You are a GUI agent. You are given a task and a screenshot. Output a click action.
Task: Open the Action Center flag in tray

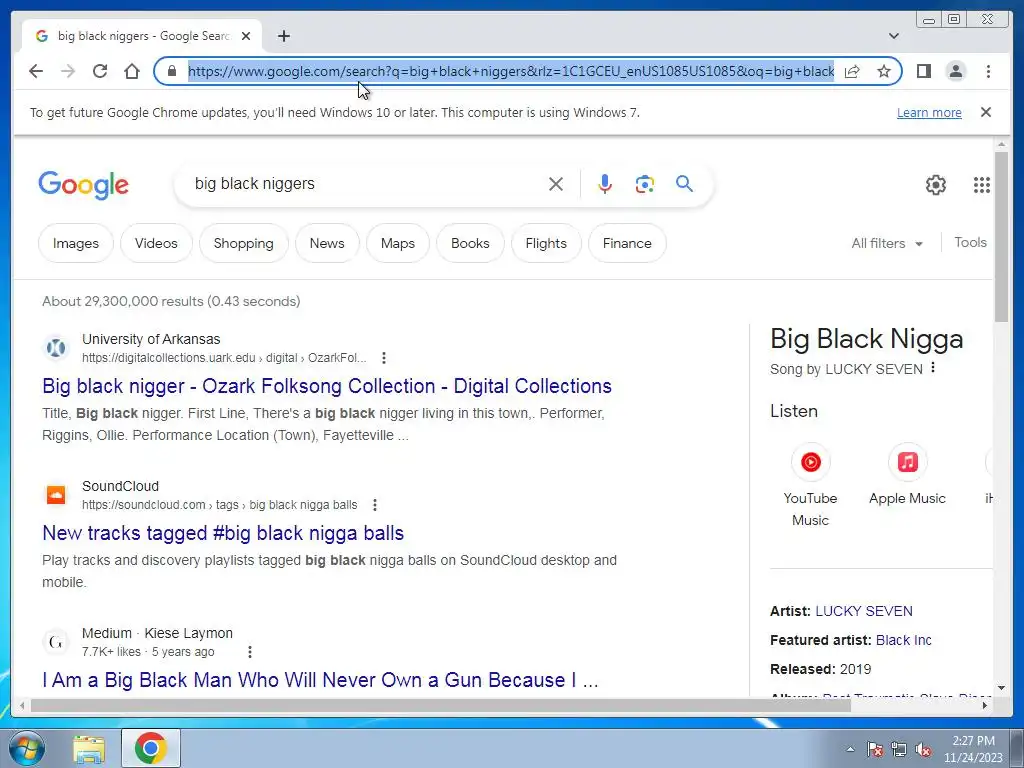click(874, 749)
